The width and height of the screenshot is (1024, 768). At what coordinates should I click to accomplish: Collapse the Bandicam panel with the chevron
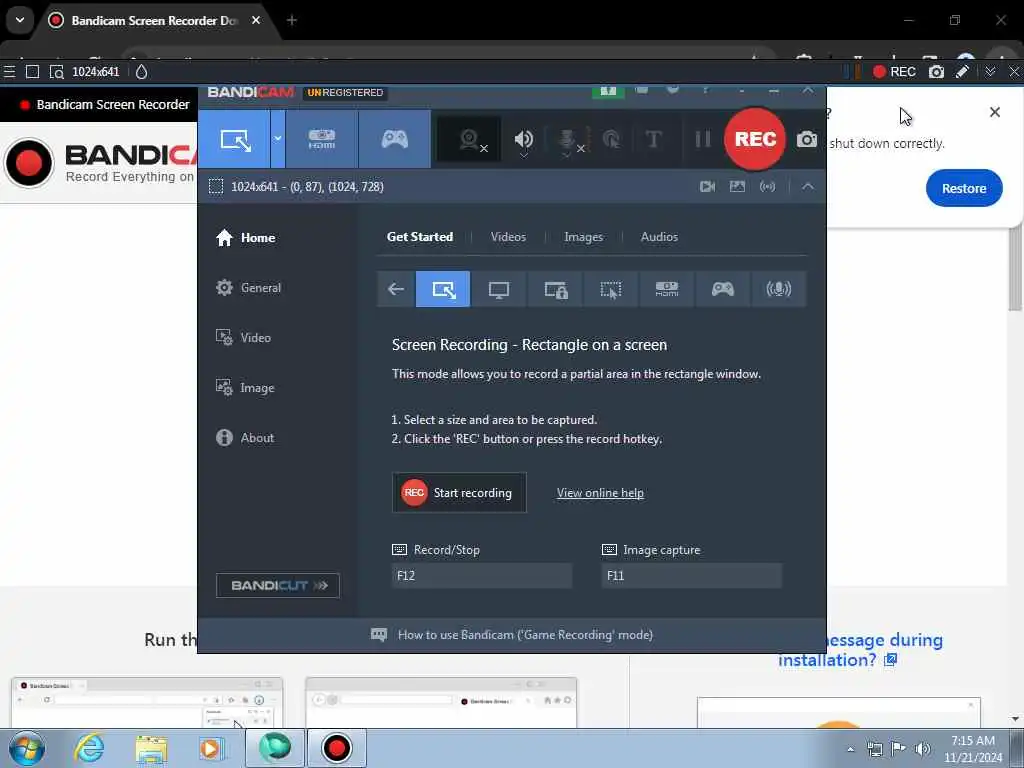[808, 187]
